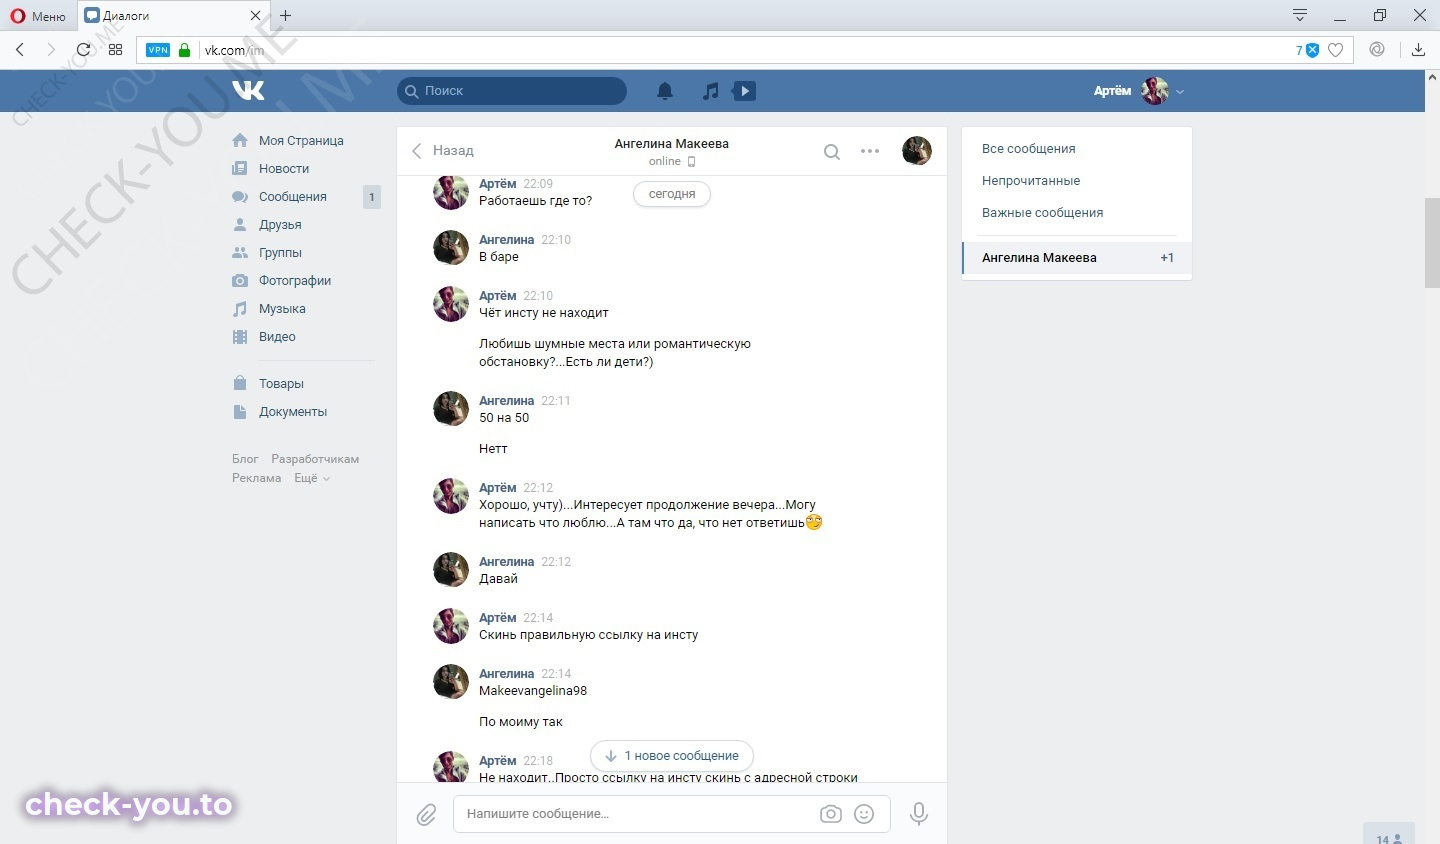Click message text 'Makeevangelina98'
Screen dimensions: 1440x844
click(x=533, y=691)
